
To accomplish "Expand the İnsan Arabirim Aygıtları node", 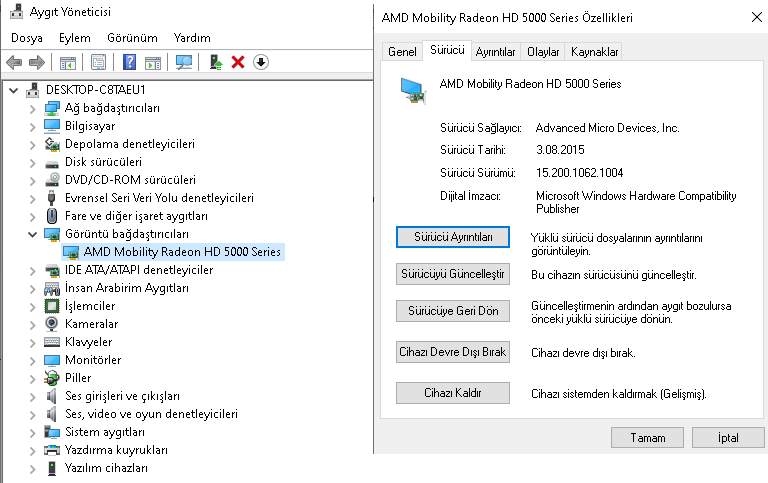I will [32, 289].
